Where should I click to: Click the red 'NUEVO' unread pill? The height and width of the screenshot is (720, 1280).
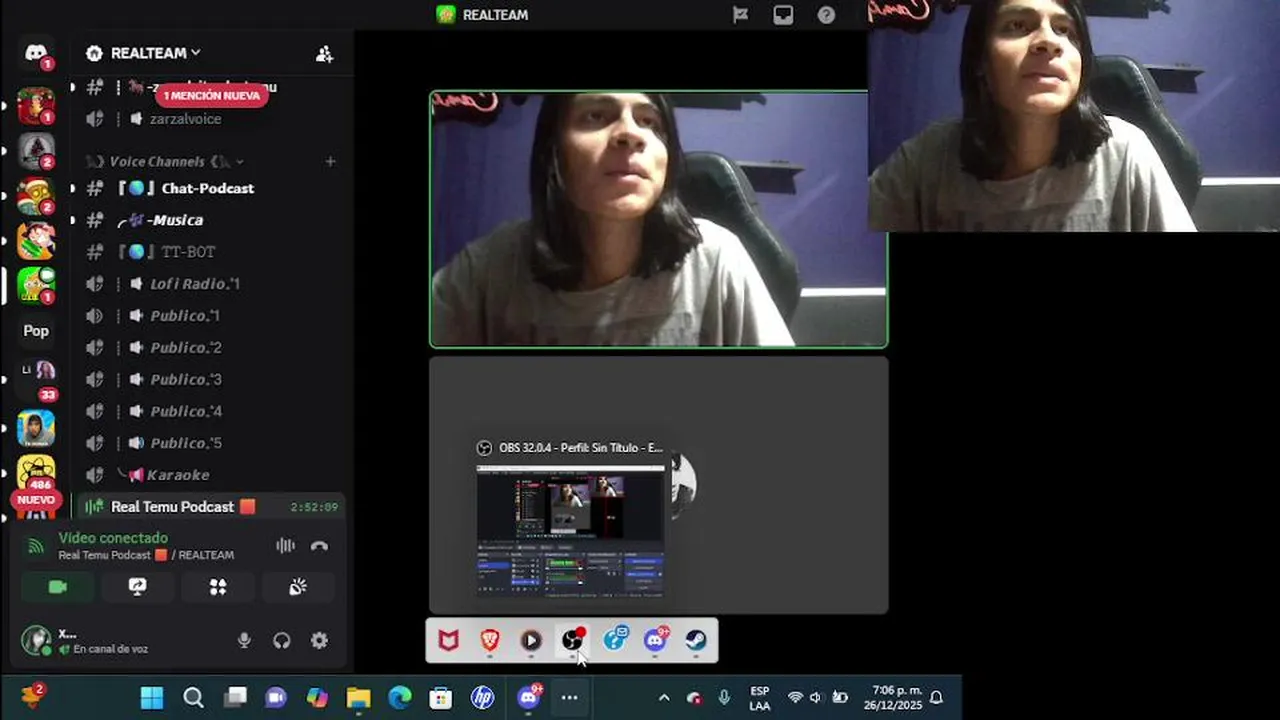36,500
